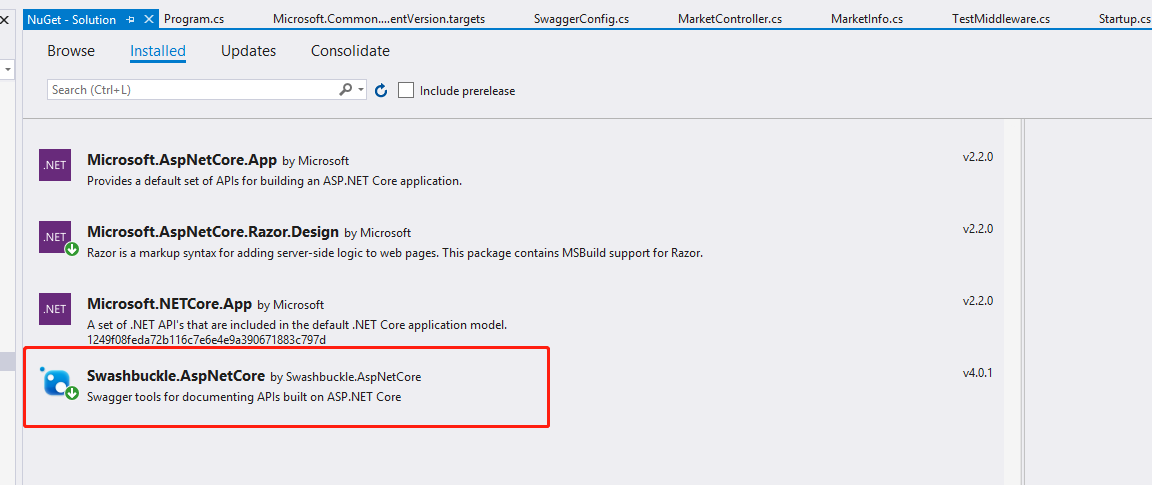Select the Swashbuckle.AspNetCore package title
The width and height of the screenshot is (1152, 485).
click(176, 376)
